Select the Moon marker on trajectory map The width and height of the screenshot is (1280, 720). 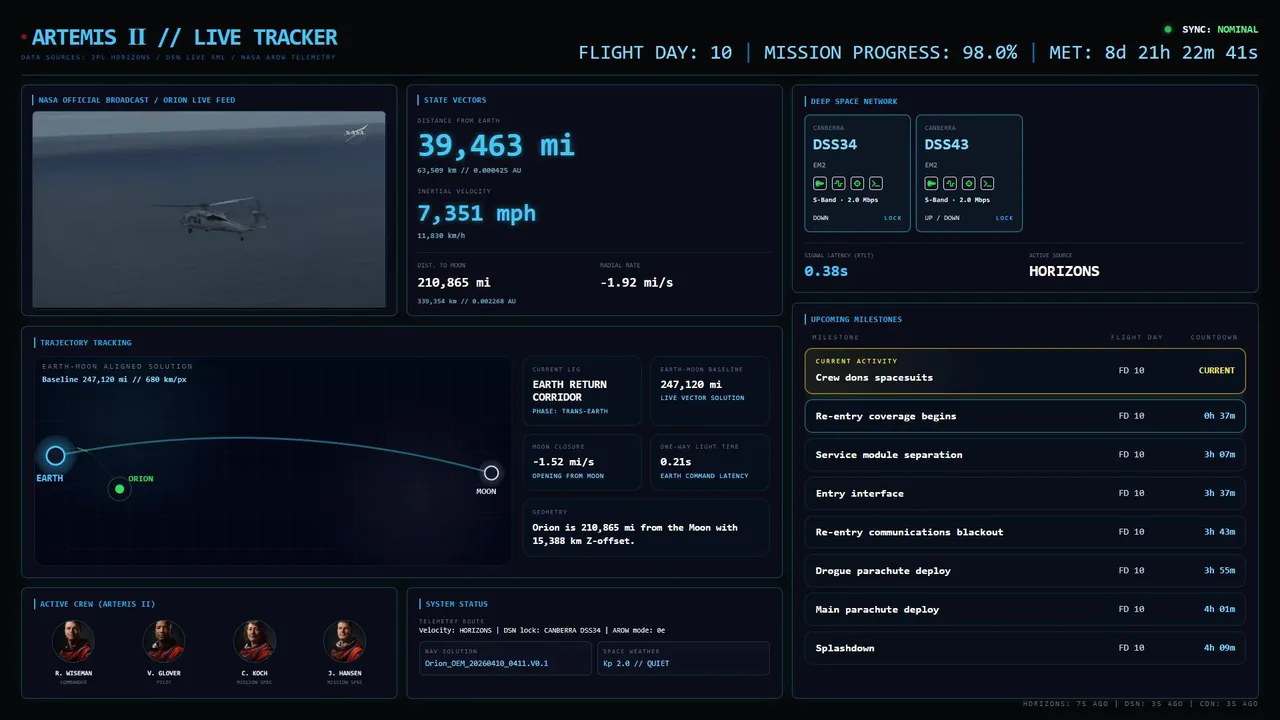pyautogui.click(x=491, y=473)
